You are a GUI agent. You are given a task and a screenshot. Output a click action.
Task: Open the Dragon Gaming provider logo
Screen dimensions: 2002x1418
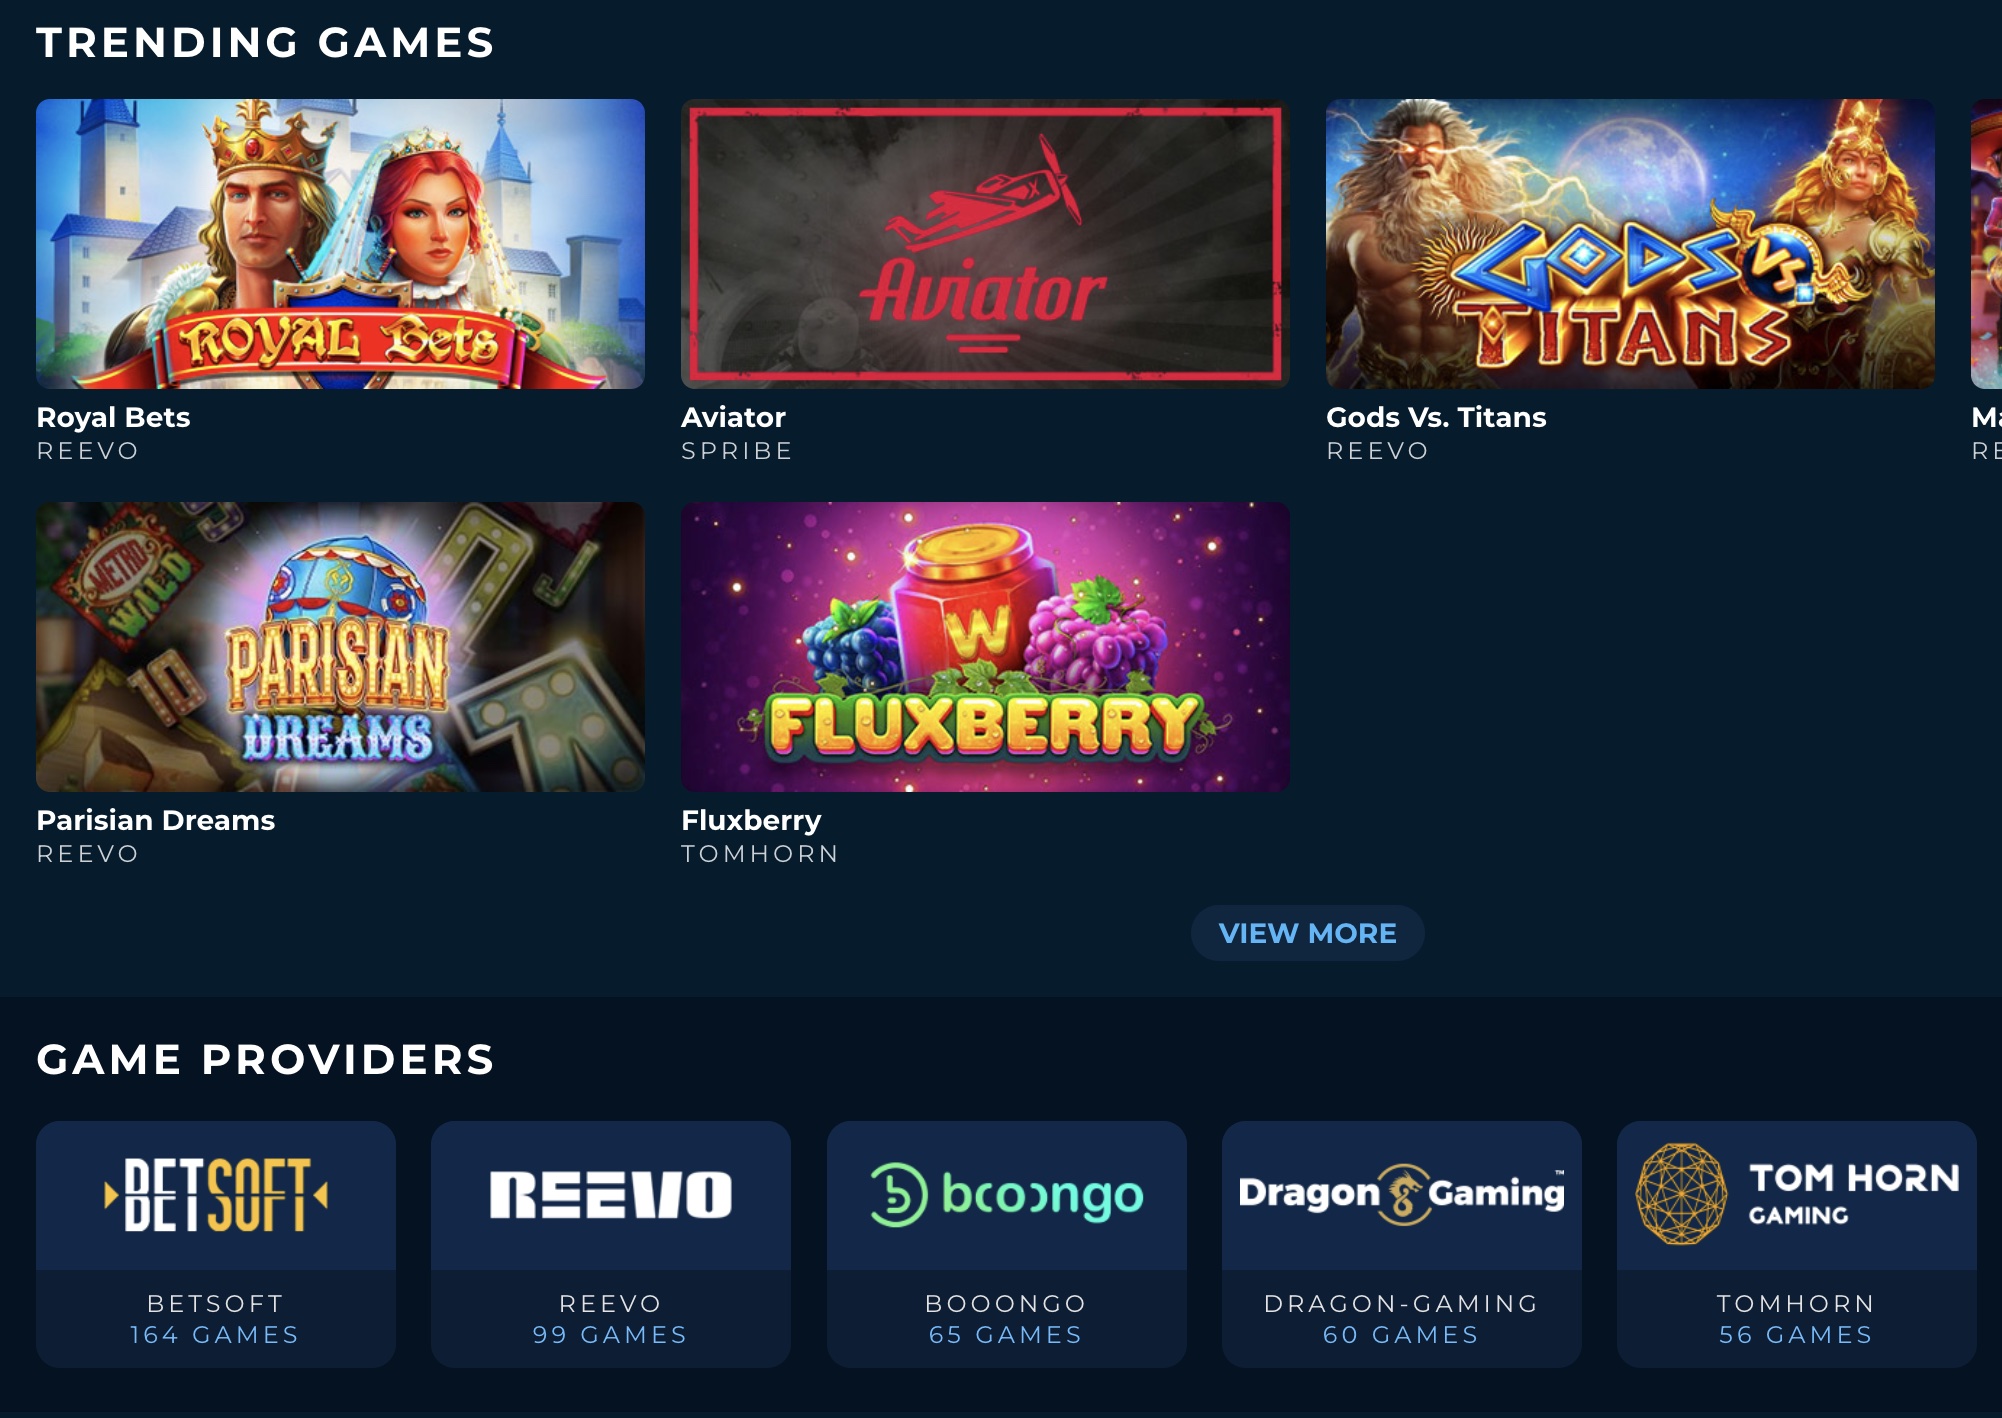point(1401,1195)
